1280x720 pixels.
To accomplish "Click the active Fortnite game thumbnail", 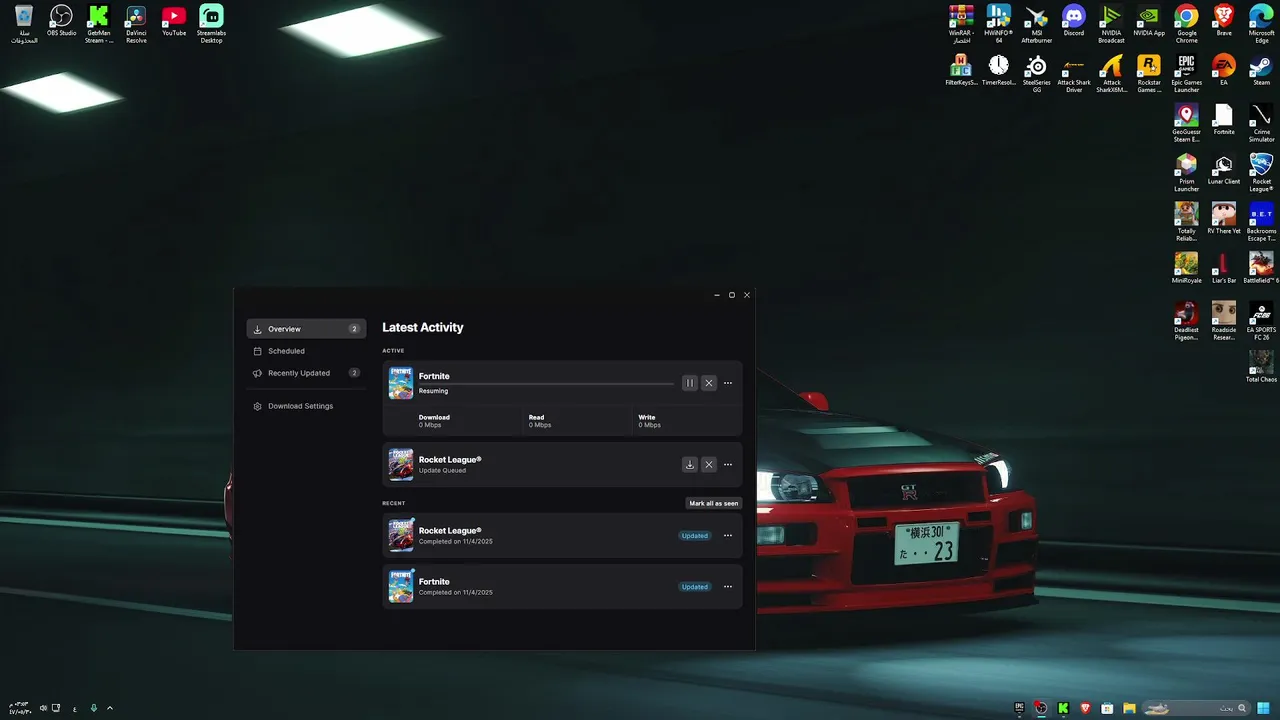I will coord(401,383).
